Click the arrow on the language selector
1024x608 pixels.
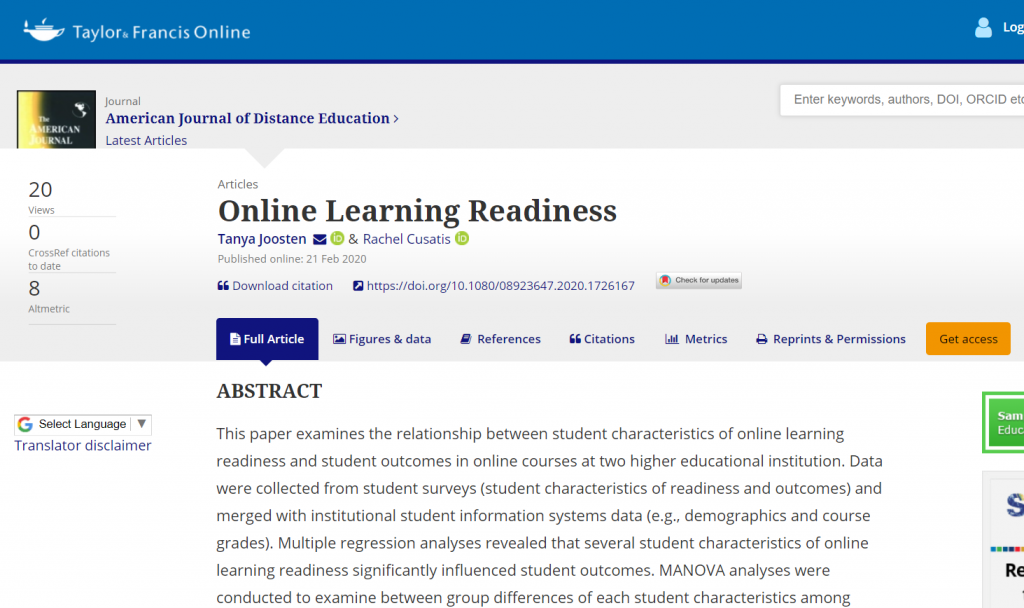(142, 424)
